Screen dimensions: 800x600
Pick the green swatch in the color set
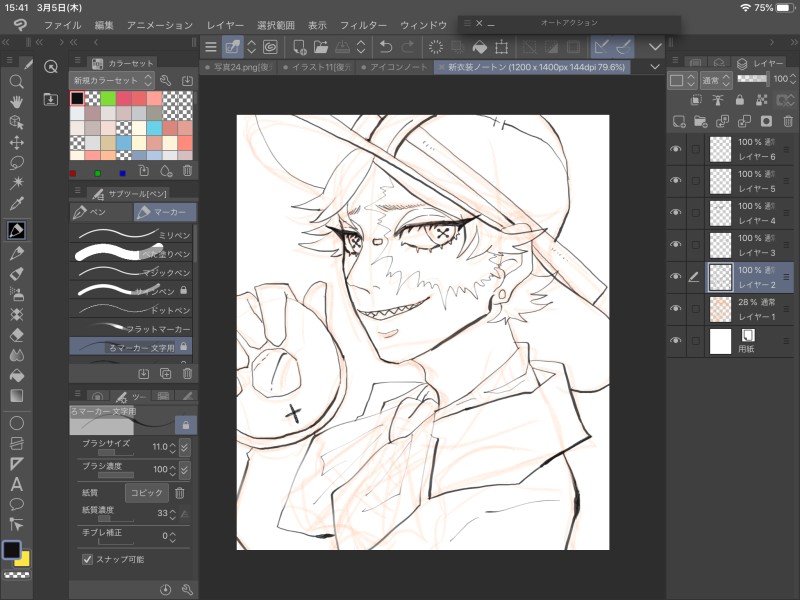point(108,98)
